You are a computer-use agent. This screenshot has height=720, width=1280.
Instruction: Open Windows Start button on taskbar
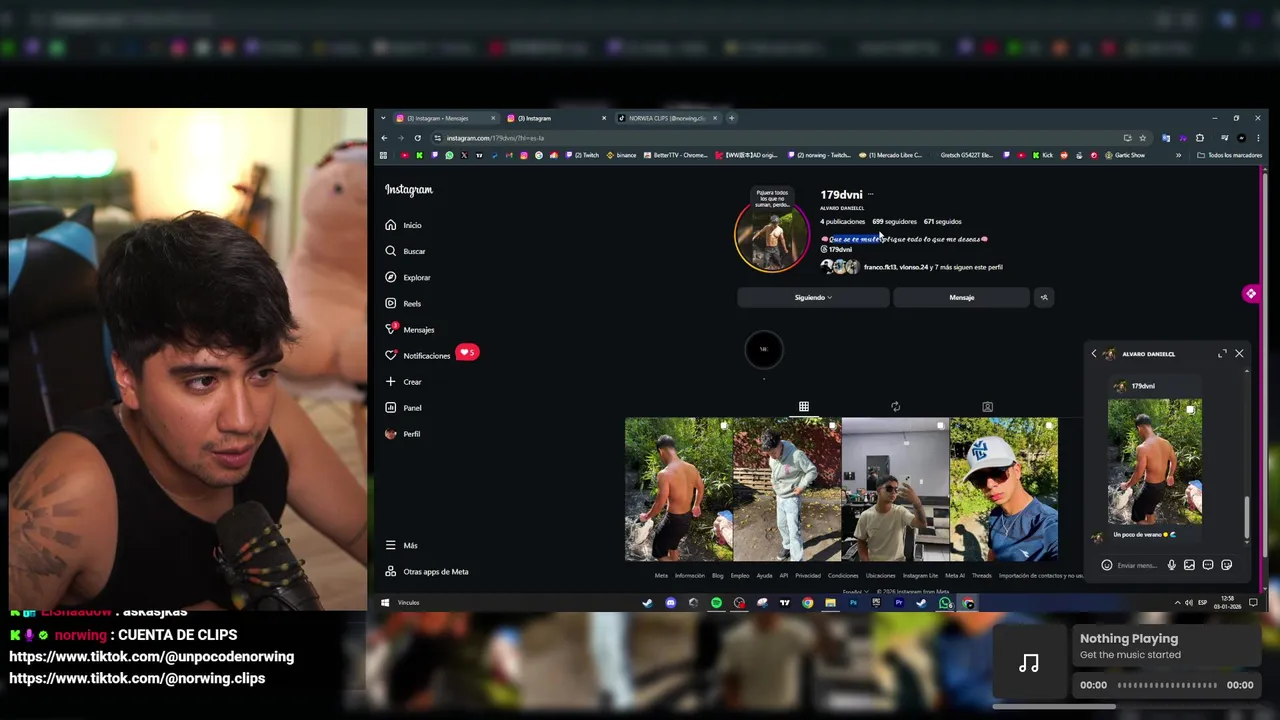385,603
